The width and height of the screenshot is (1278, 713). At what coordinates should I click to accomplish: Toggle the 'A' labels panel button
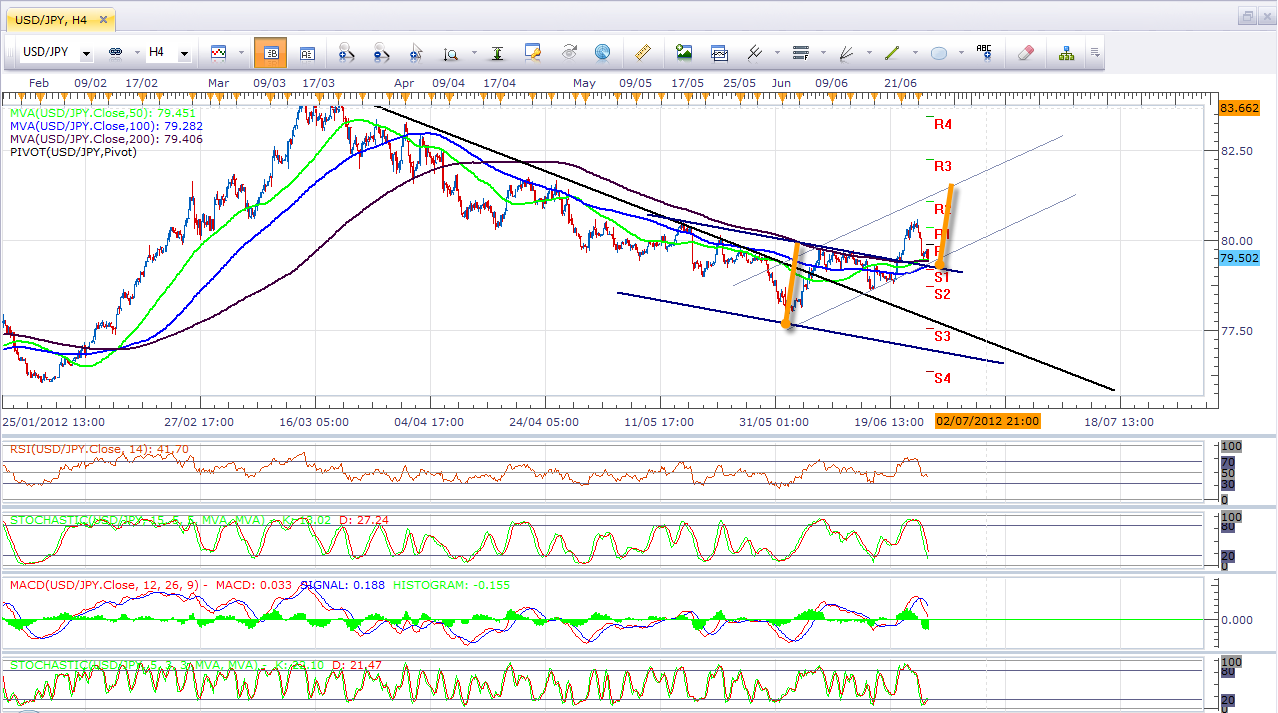tap(307, 52)
